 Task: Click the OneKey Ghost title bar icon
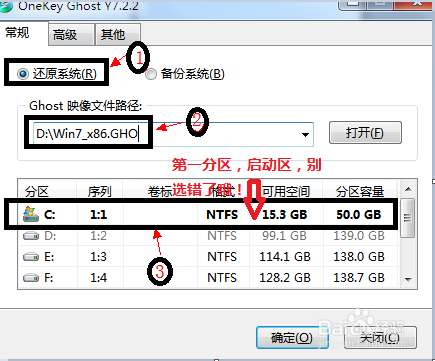coord(5,6)
